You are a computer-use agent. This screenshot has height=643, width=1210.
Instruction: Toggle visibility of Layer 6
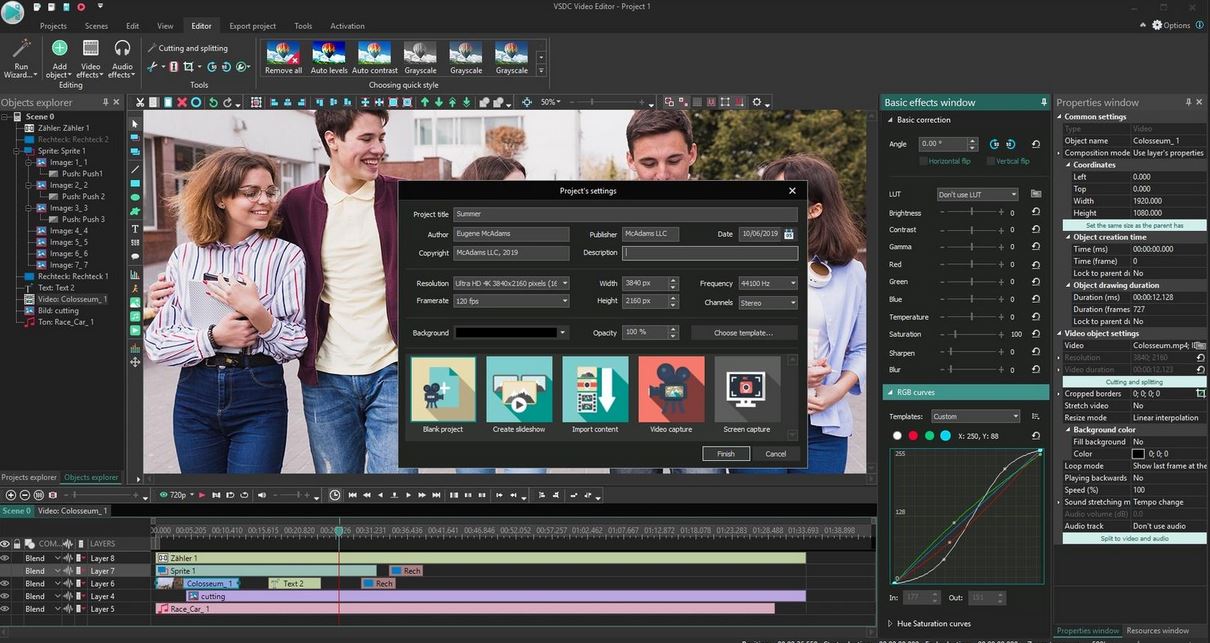pos(5,583)
